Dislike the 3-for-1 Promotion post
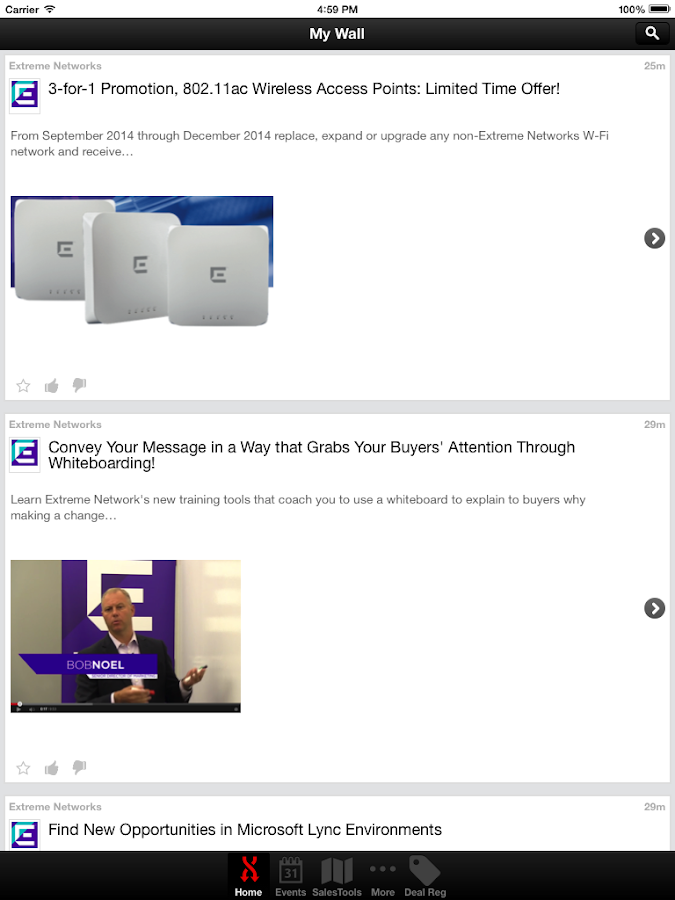The height and width of the screenshot is (900, 675). pos(79,386)
